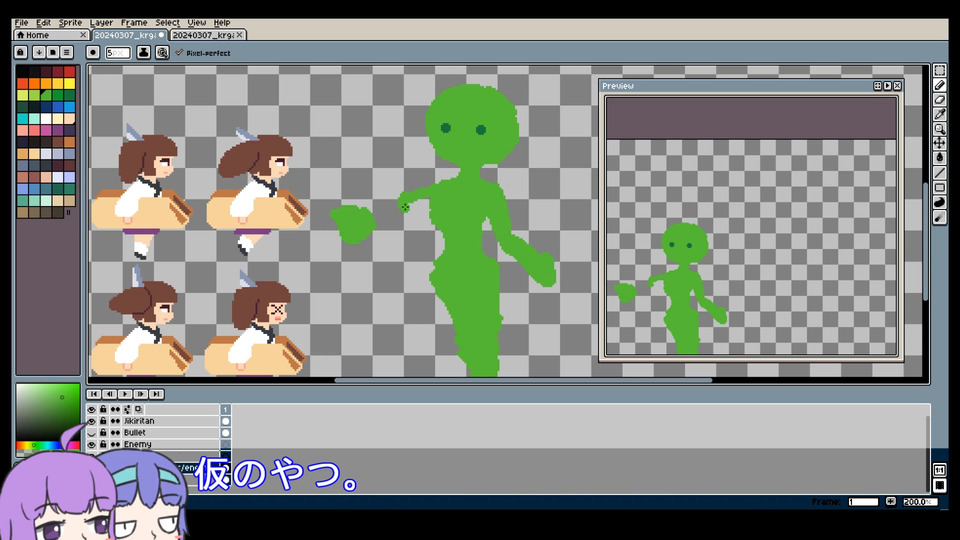This screenshot has width=960, height=540.
Task: Lock the Enemy layer
Action: (x=103, y=444)
